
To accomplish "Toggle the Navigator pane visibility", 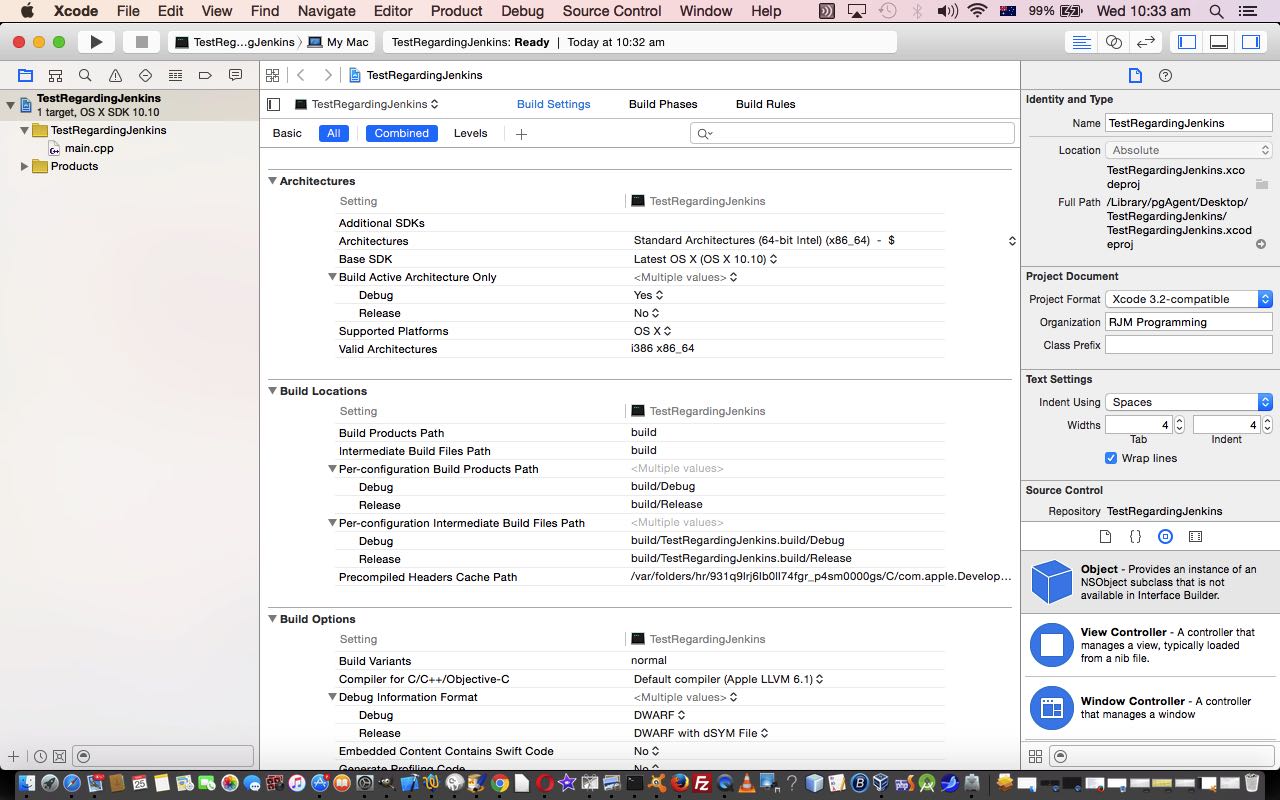I will (1187, 42).
